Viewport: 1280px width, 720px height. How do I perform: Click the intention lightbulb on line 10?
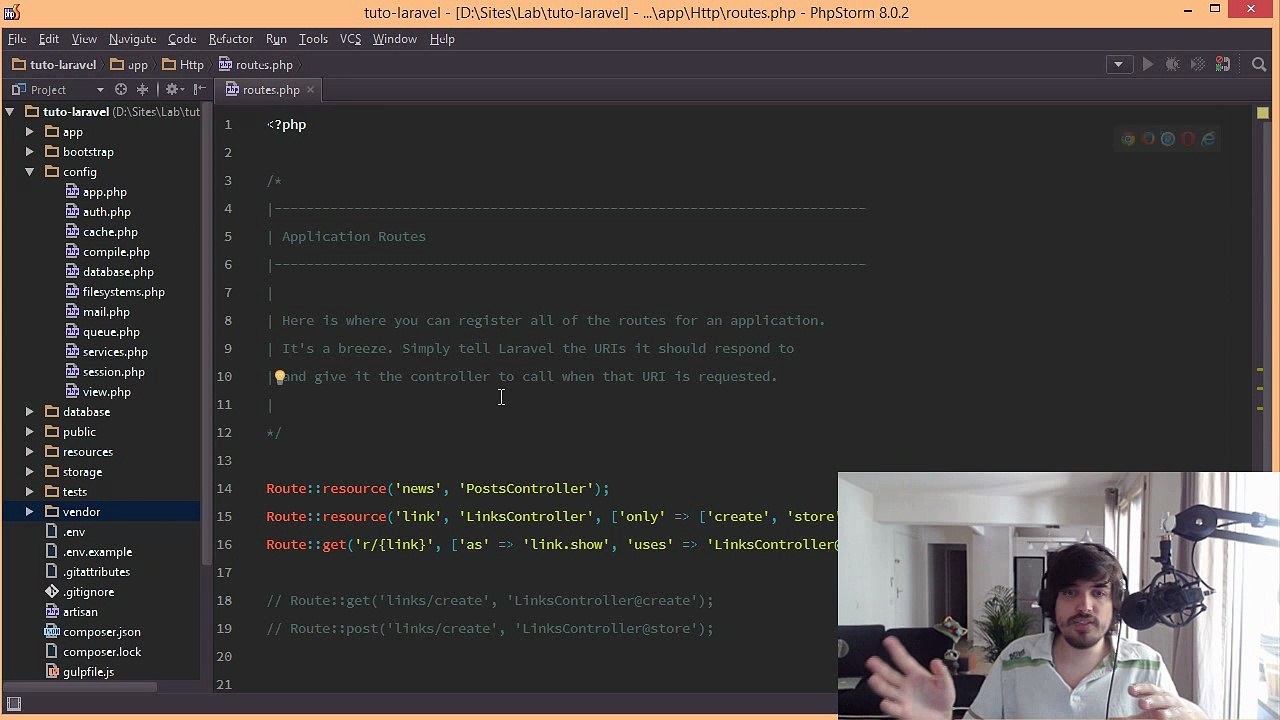[280, 377]
